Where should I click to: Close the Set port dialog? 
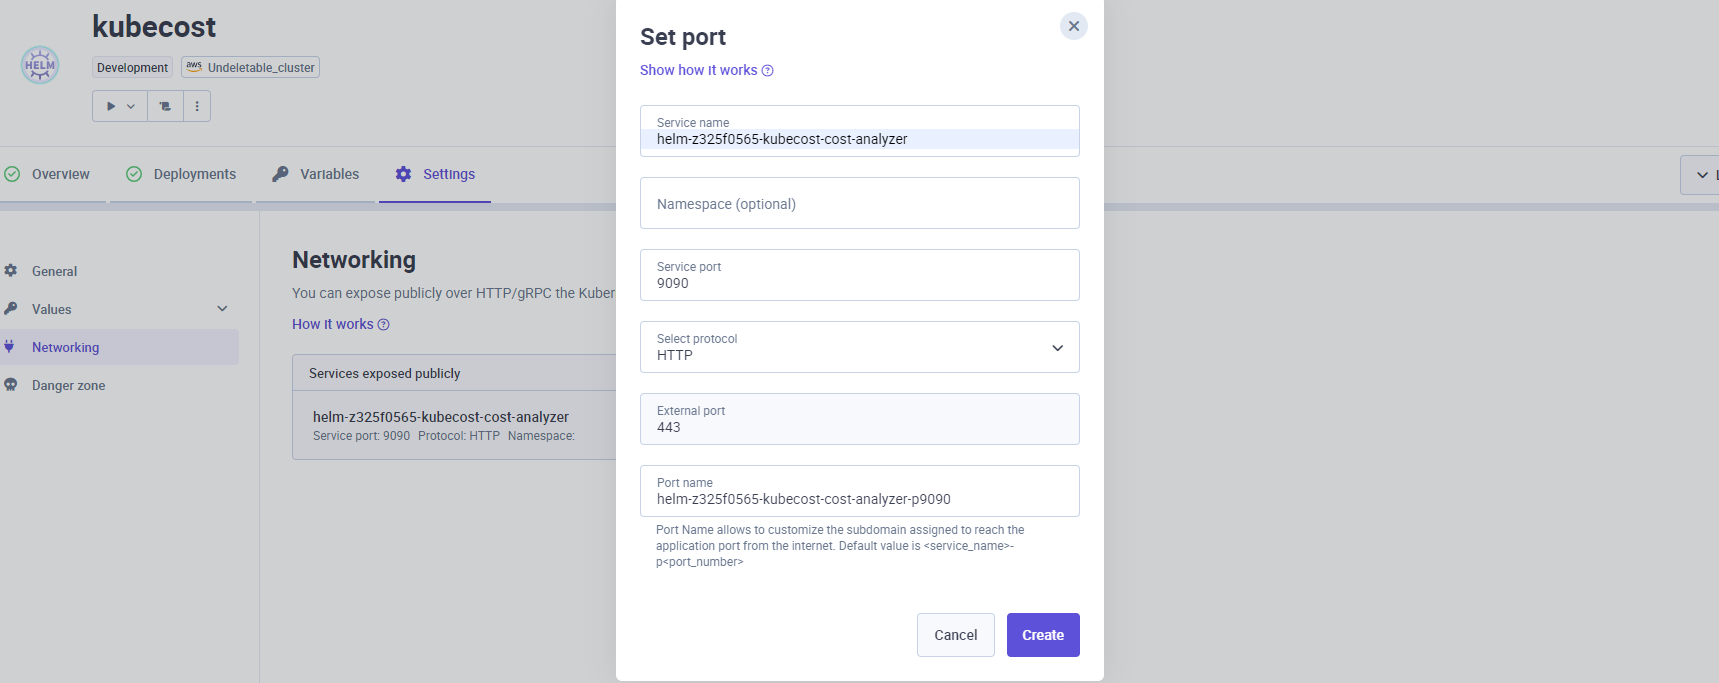point(1073,26)
